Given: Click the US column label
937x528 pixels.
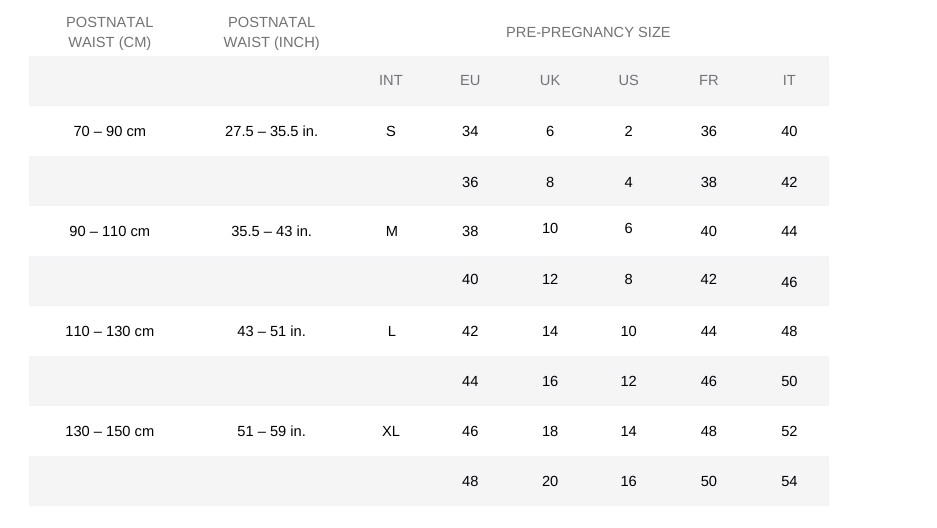Looking at the screenshot, I should 628,80.
